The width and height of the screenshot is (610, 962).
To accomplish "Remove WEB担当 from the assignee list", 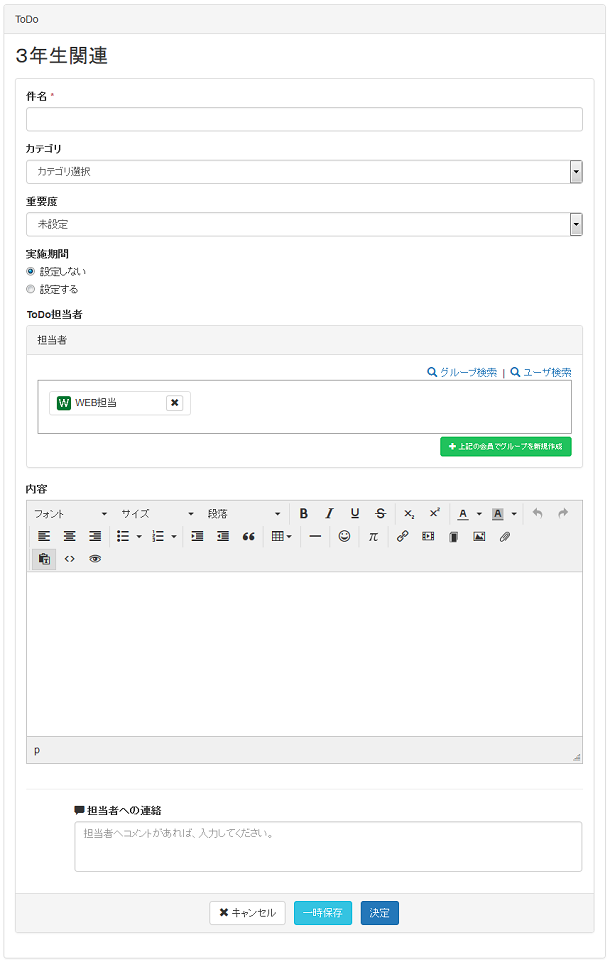I will (x=174, y=402).
